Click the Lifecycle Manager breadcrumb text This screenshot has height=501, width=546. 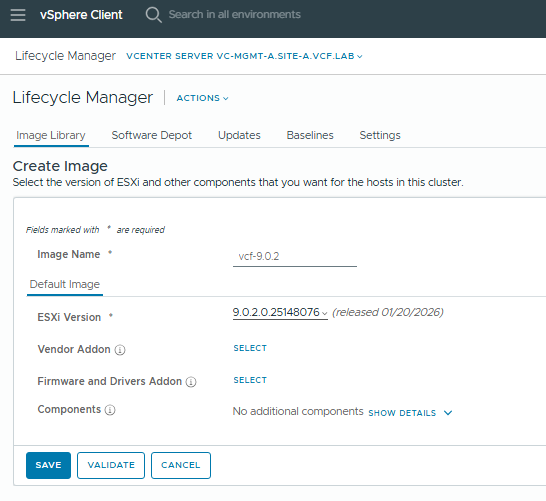(x=65, y=56)
